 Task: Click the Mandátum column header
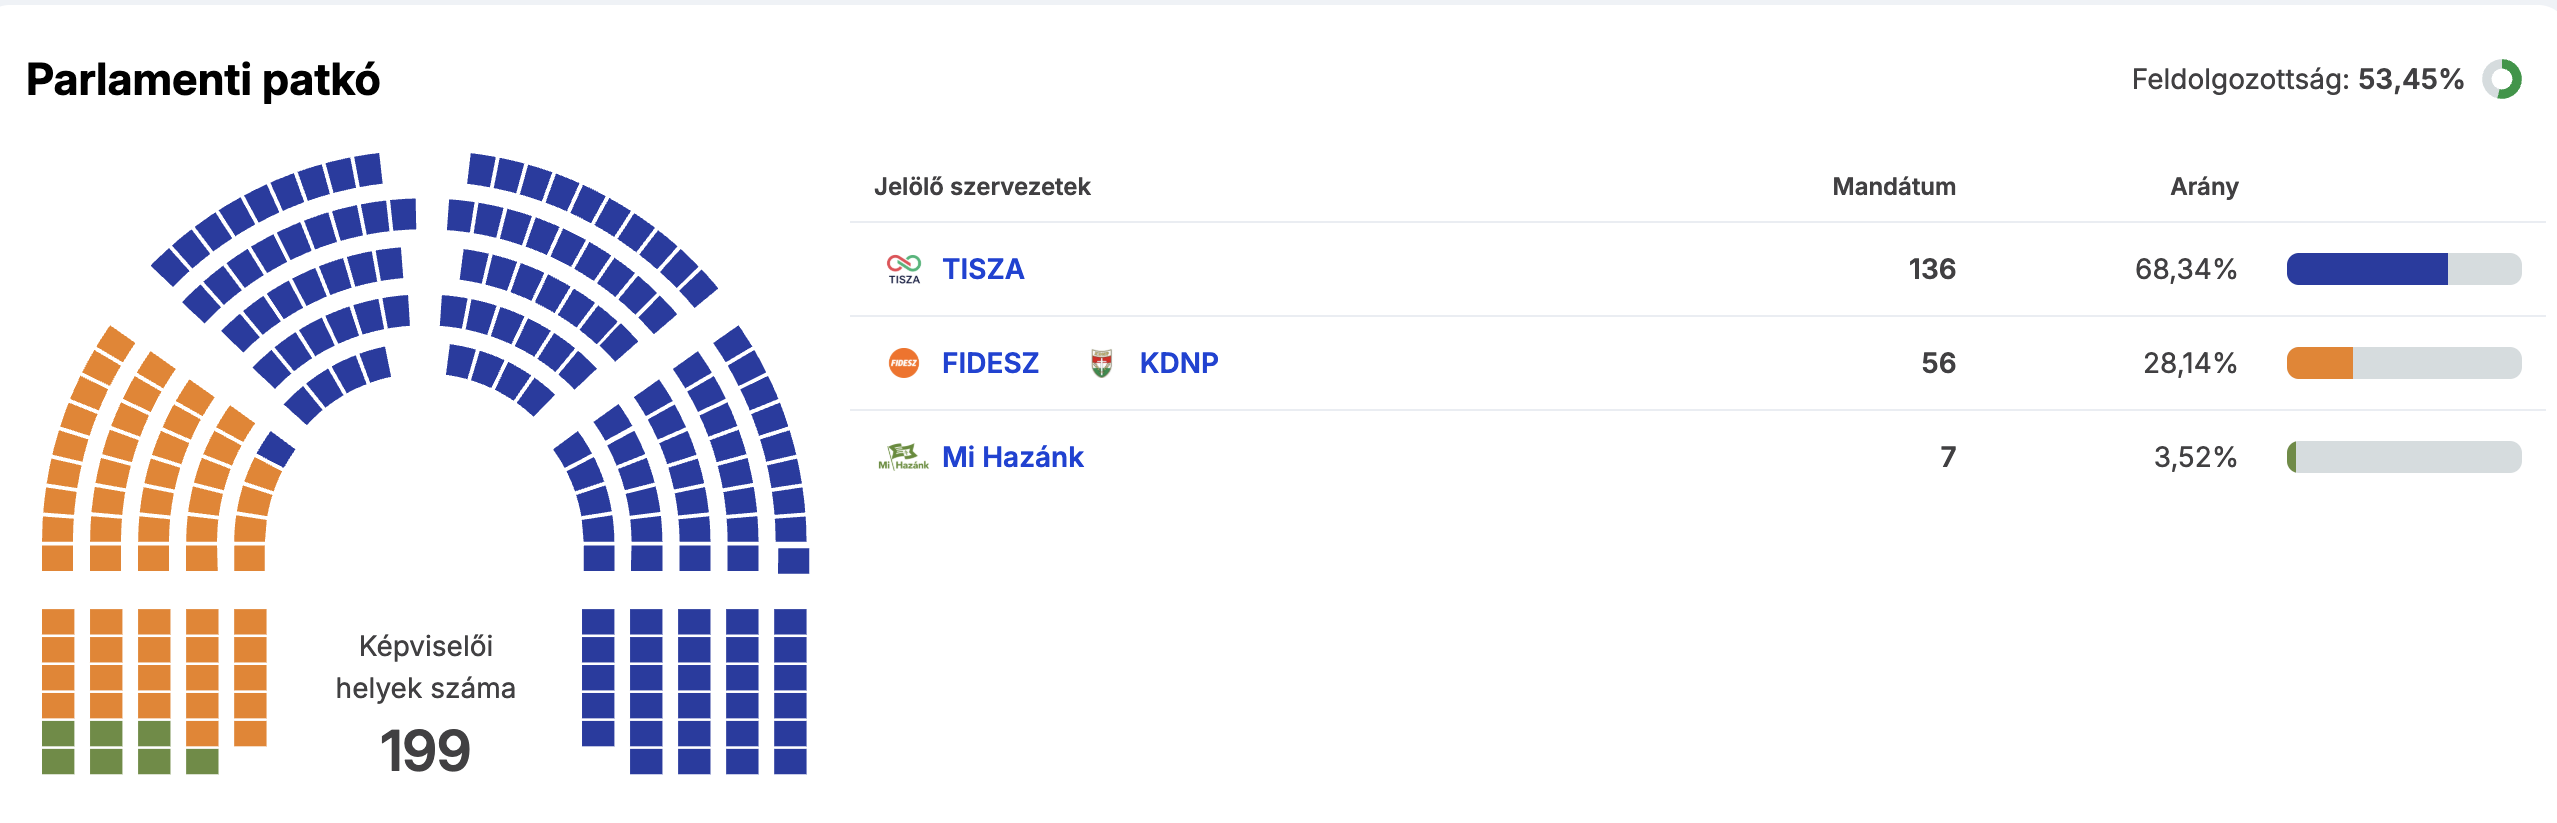1893,187
